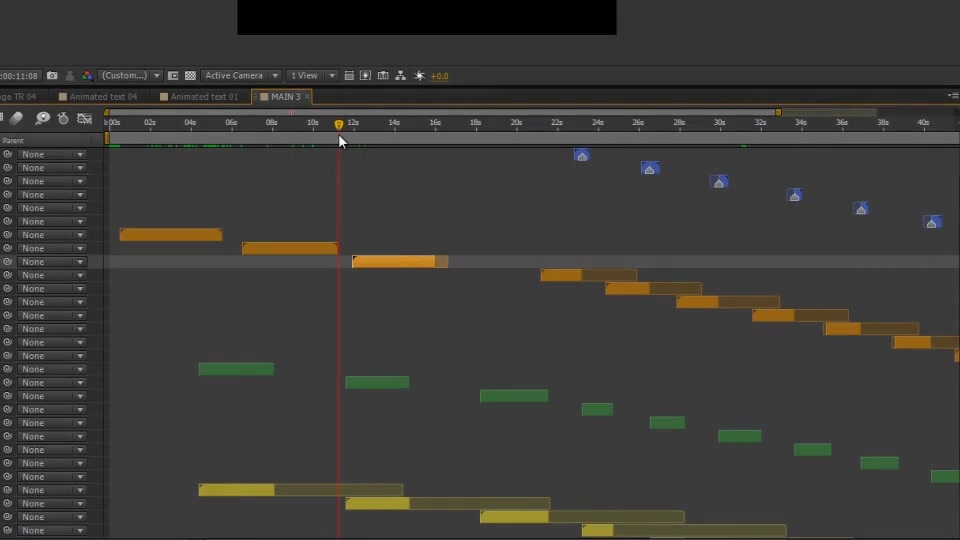Viewport: 960px width, 540px height.
Task: Select the orange layer bar ending at playhead
Action: (x=290, y=248)
